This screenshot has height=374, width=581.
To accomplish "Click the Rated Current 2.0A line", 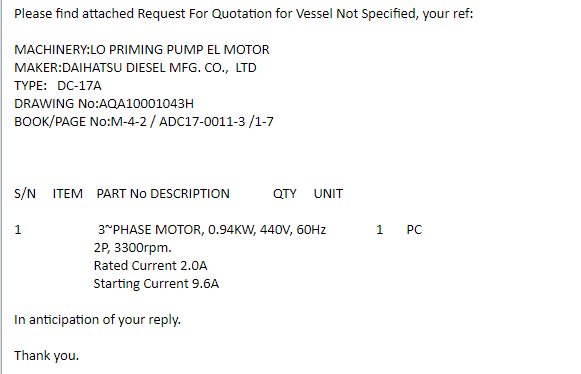I will click(150, 266).
